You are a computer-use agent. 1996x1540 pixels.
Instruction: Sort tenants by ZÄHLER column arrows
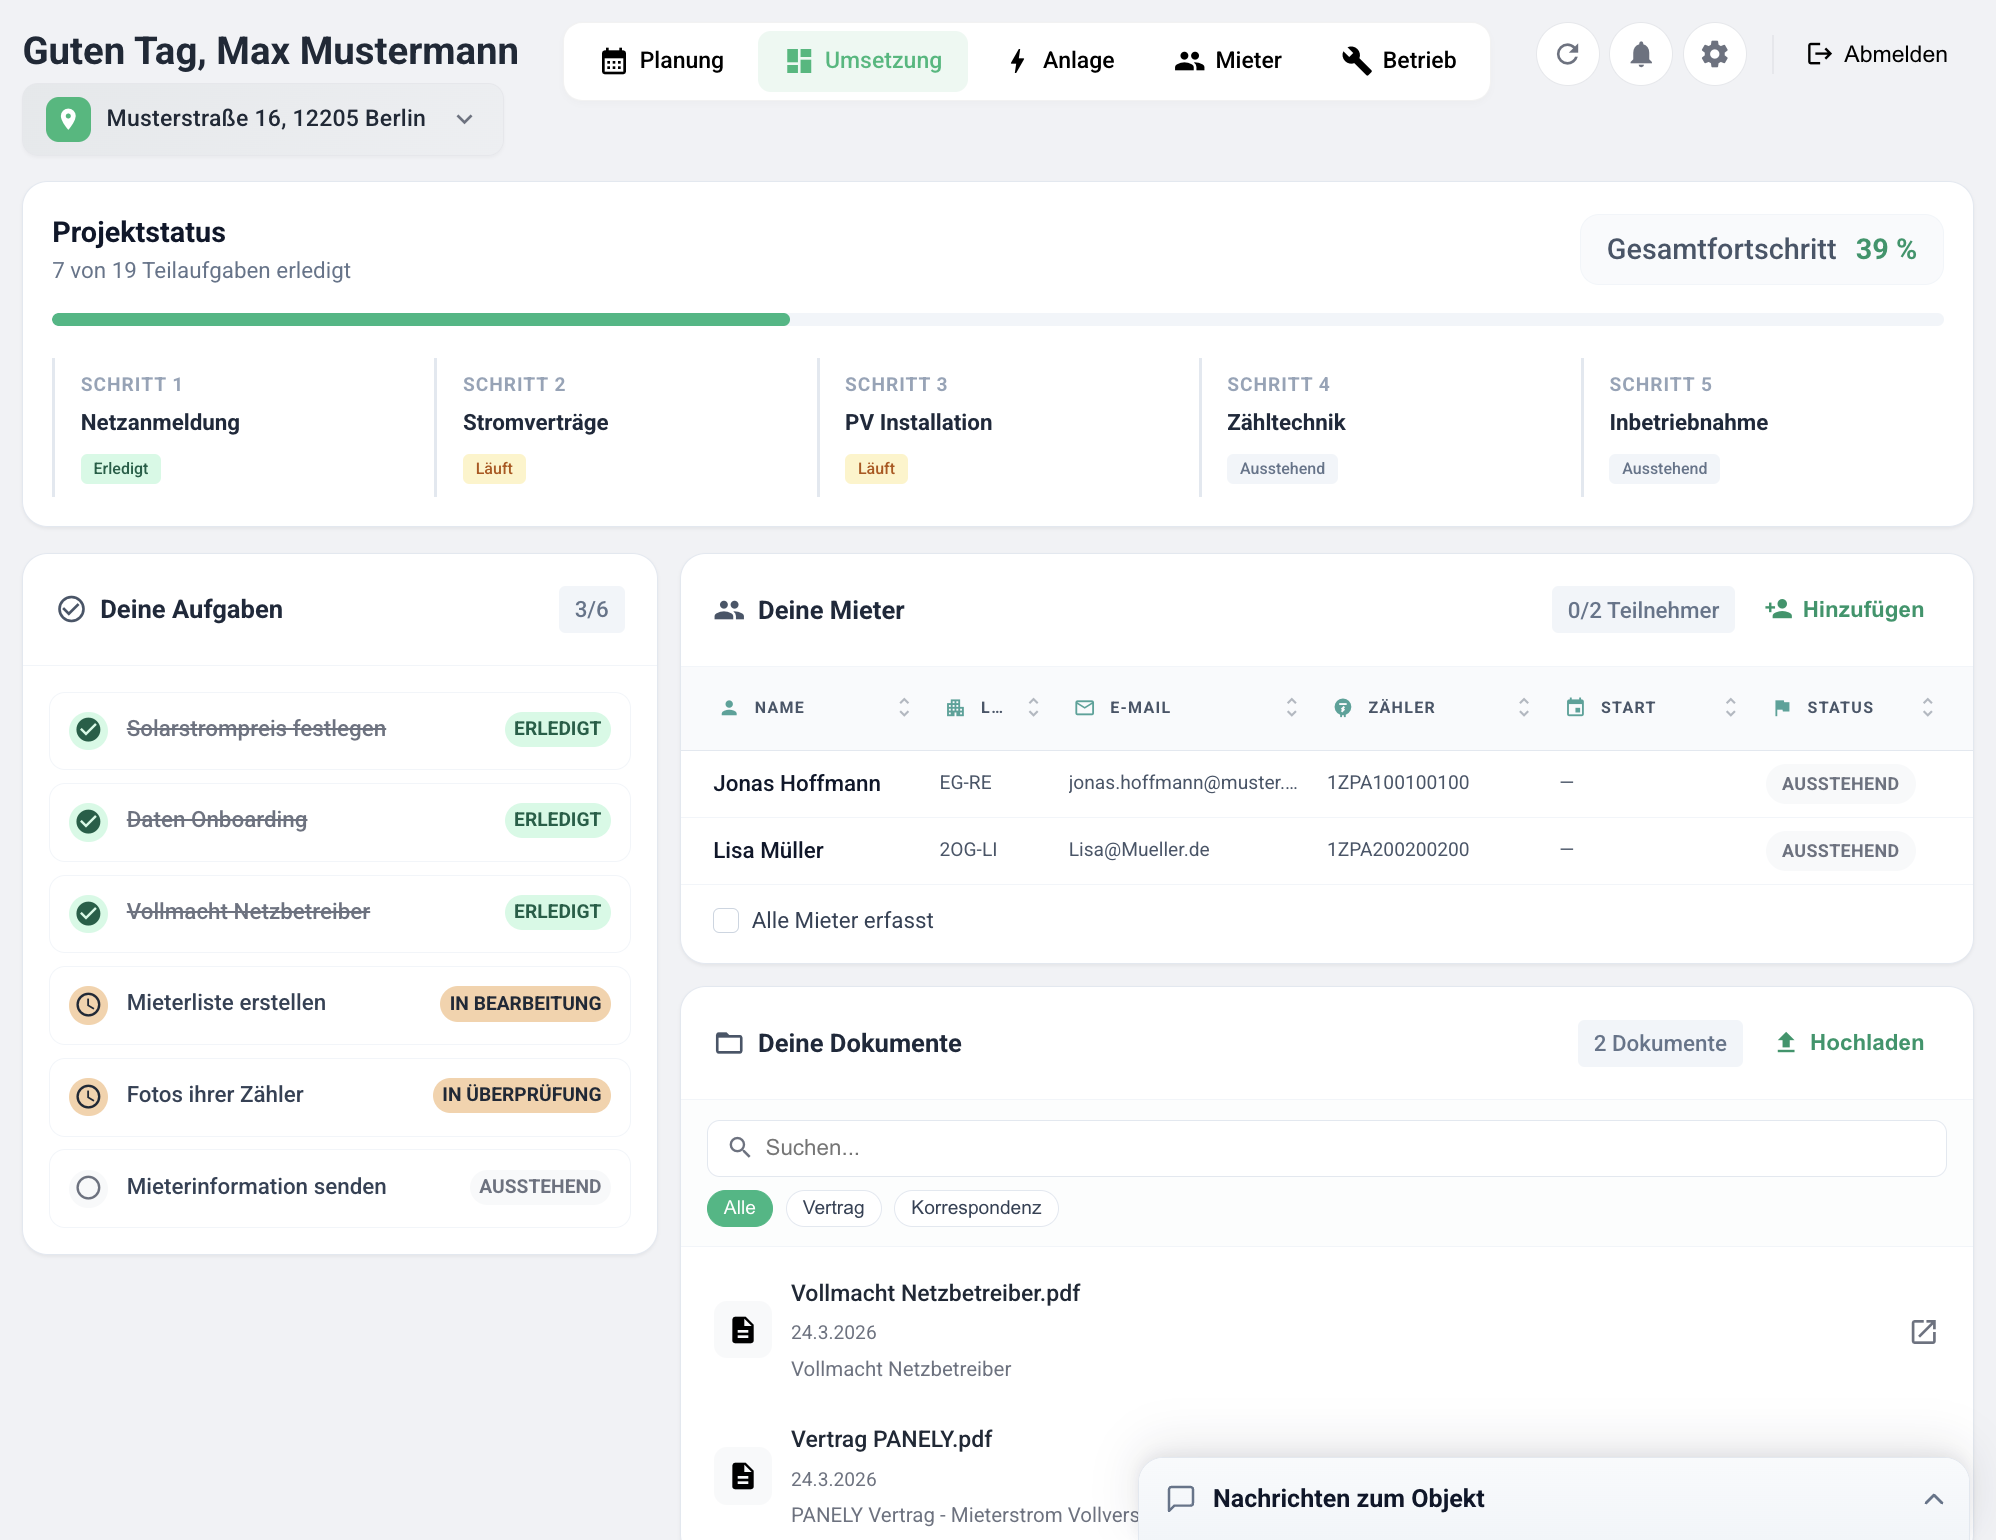(1524, 708)
